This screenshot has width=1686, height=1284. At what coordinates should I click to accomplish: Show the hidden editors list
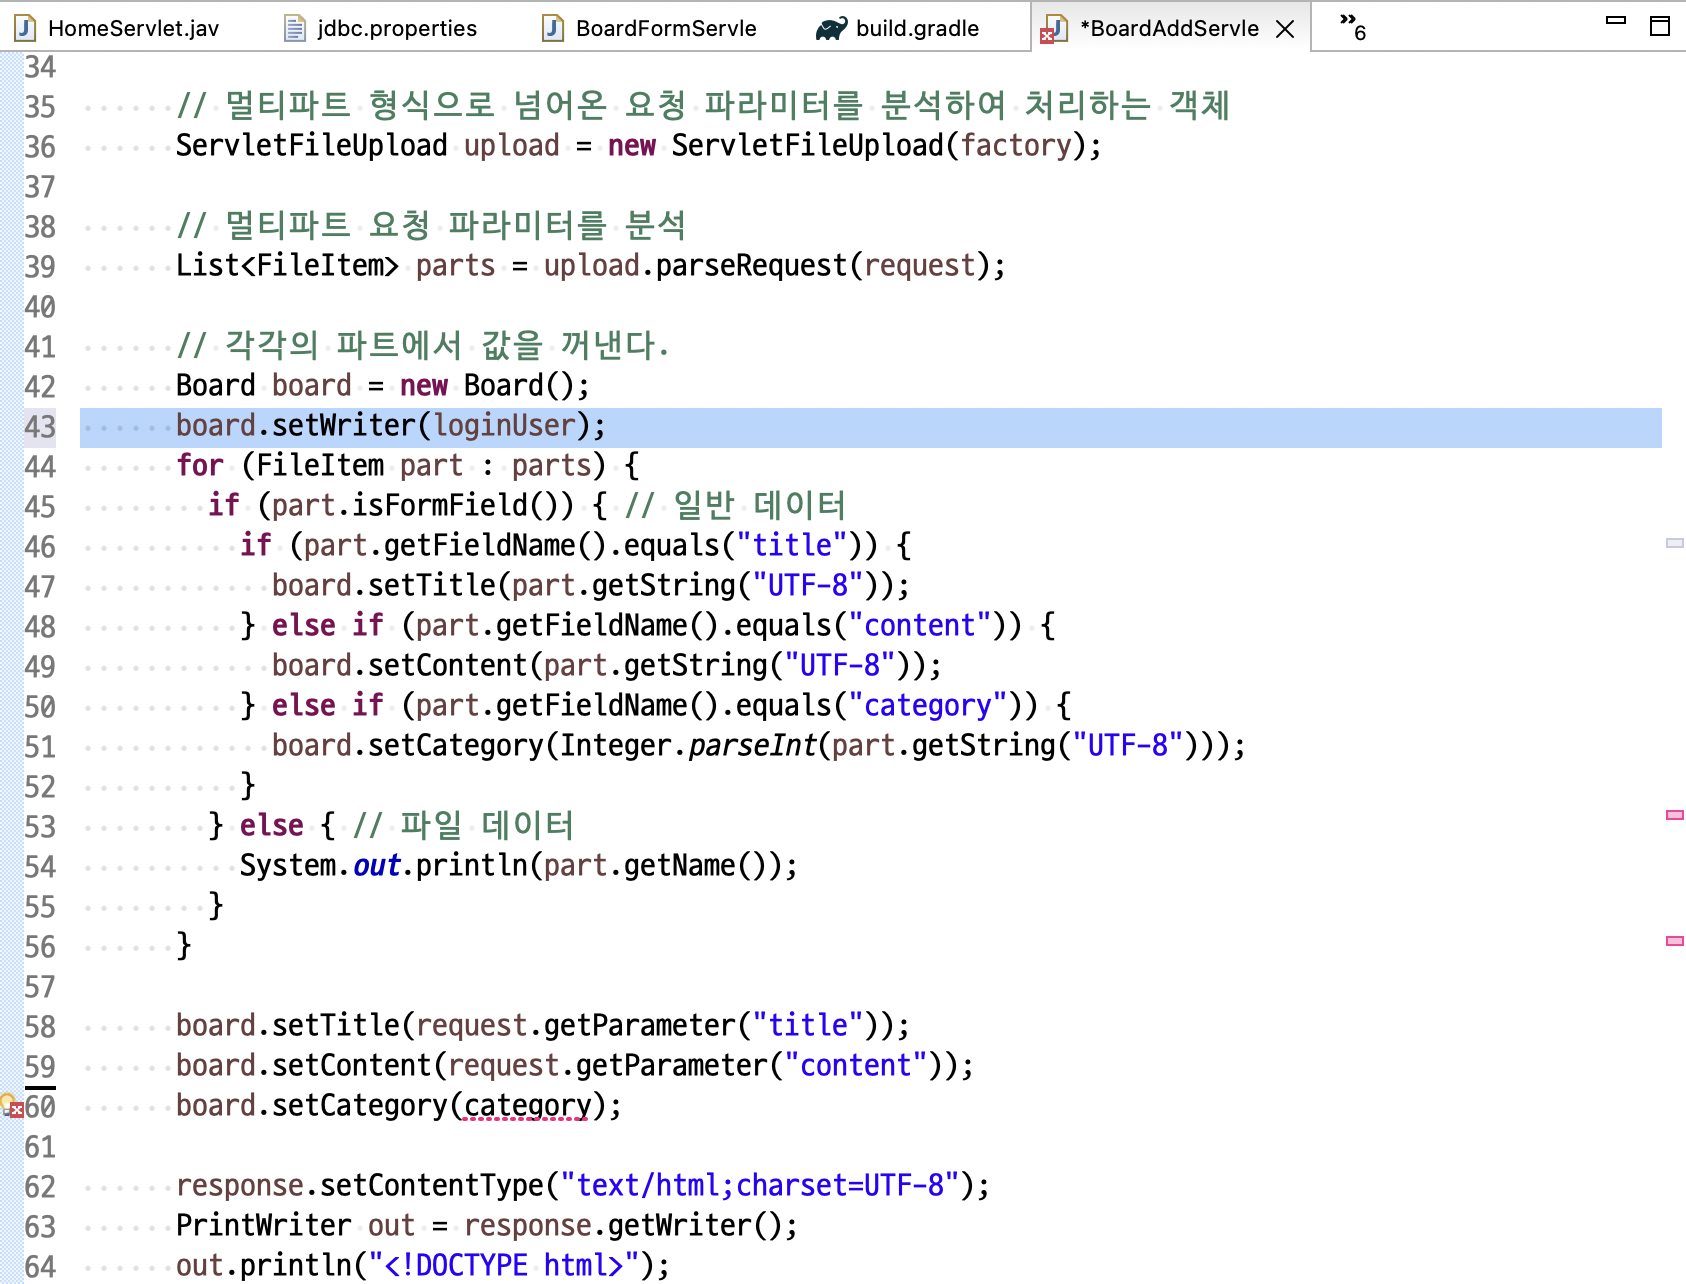[1352, 27]
